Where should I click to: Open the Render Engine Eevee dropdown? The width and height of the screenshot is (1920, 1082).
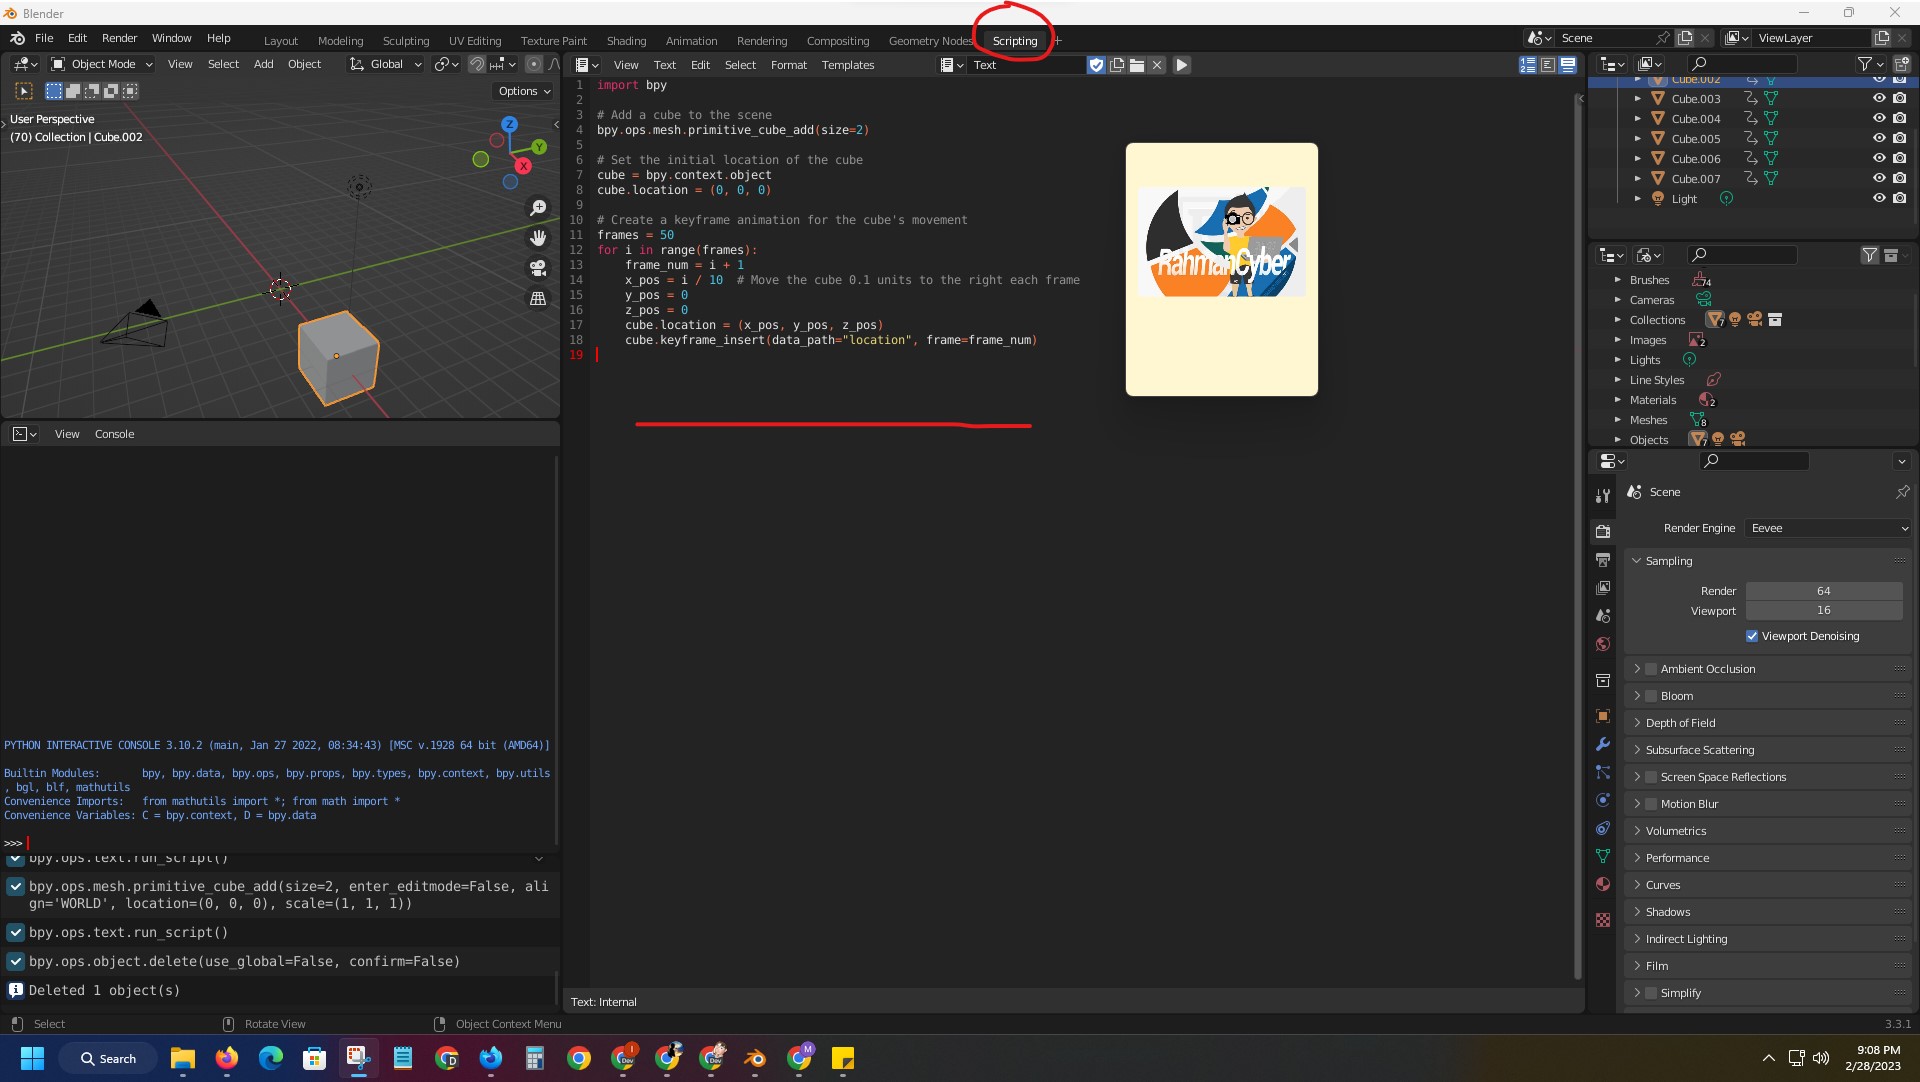click(1828, 528)
